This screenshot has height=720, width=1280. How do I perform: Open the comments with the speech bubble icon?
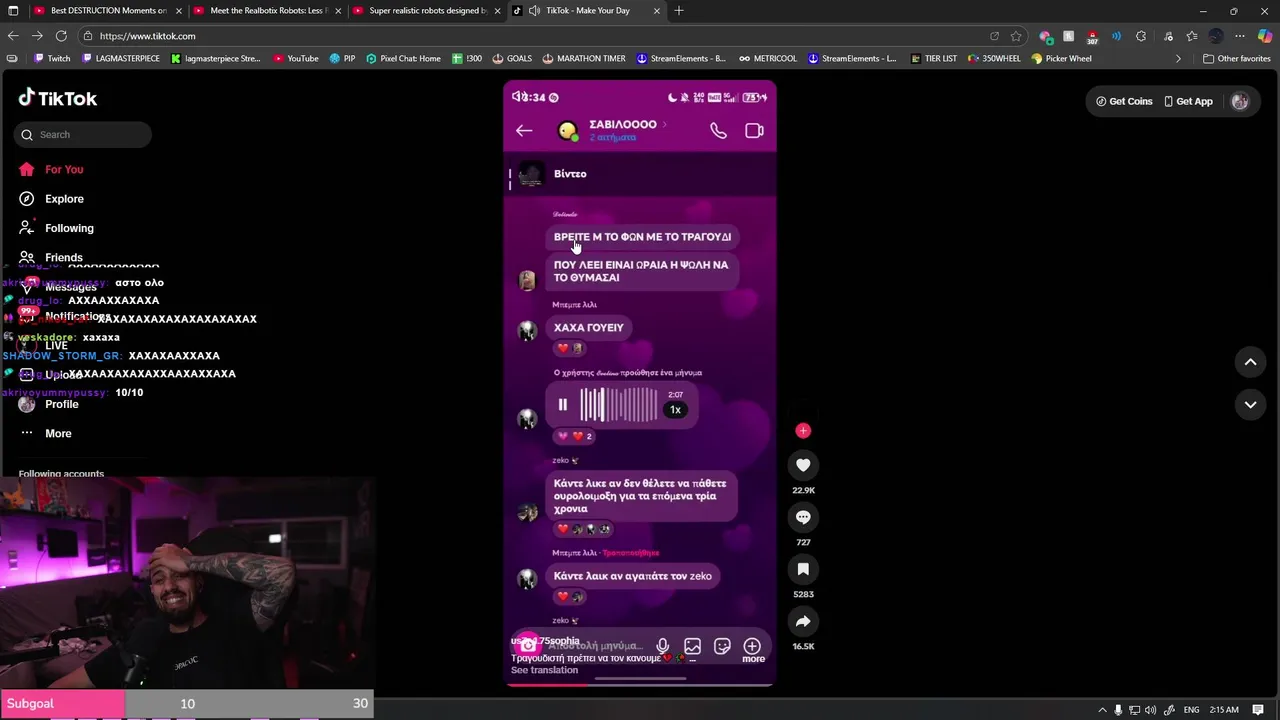[803, 517]
